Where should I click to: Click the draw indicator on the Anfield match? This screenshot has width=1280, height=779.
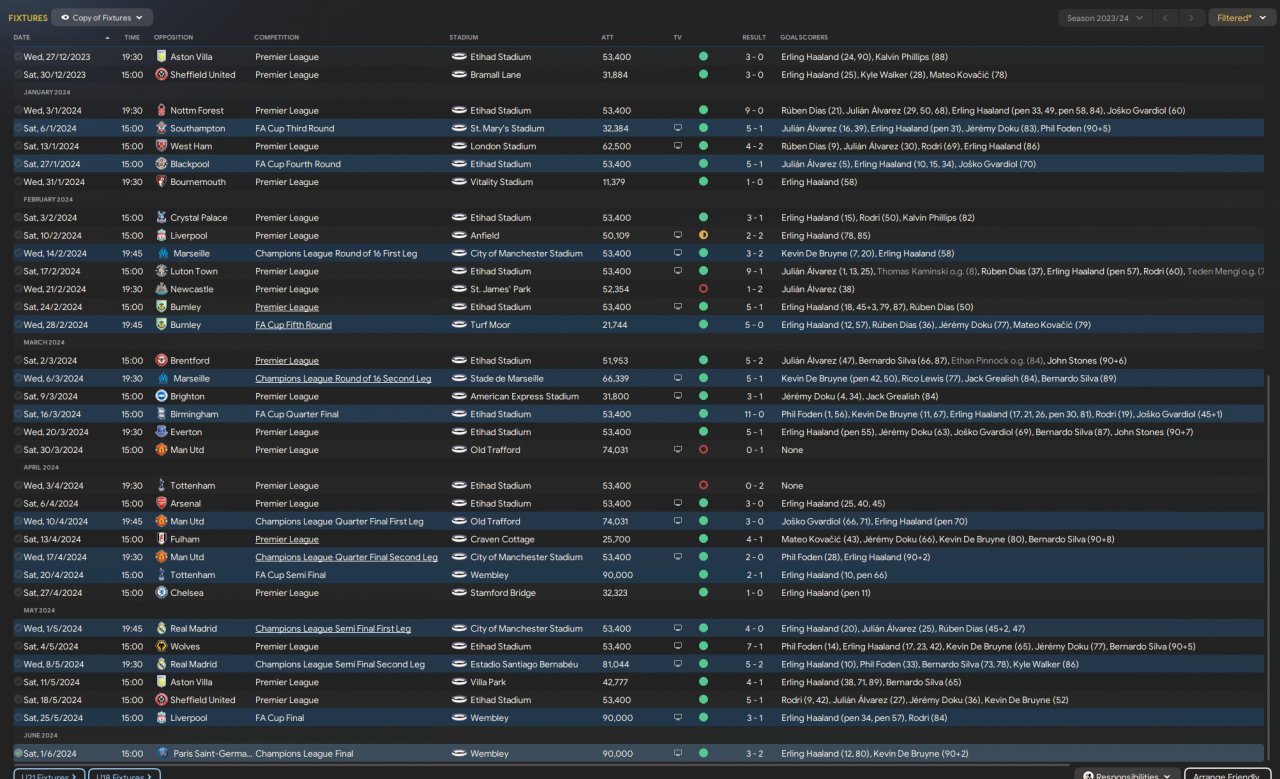703,236
